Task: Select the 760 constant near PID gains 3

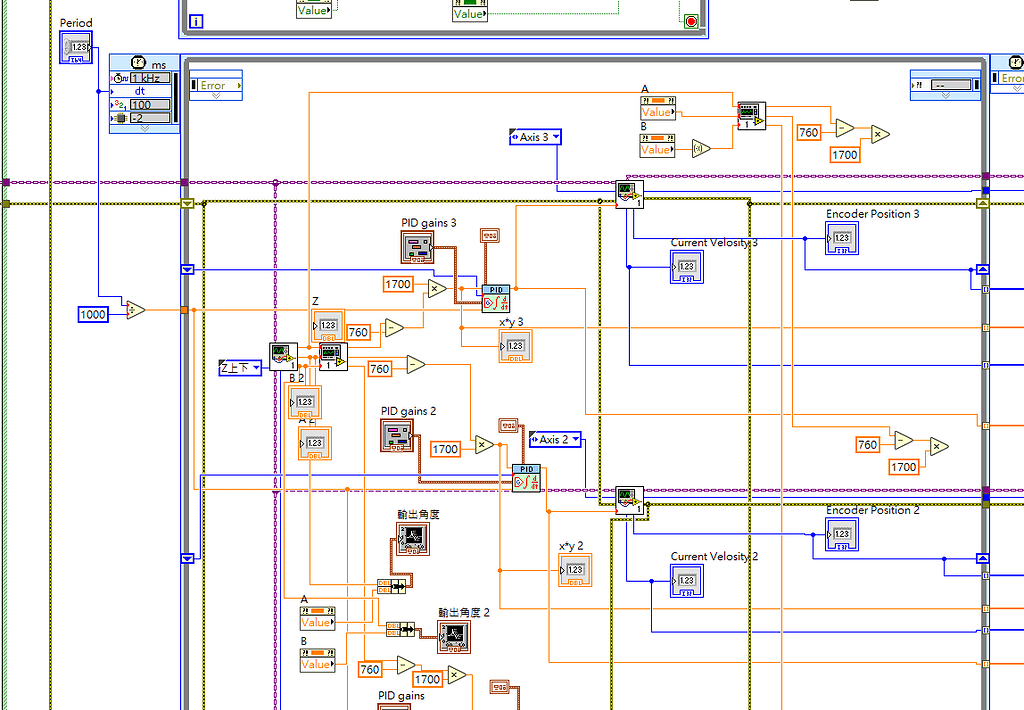Action: click(358, 331)
